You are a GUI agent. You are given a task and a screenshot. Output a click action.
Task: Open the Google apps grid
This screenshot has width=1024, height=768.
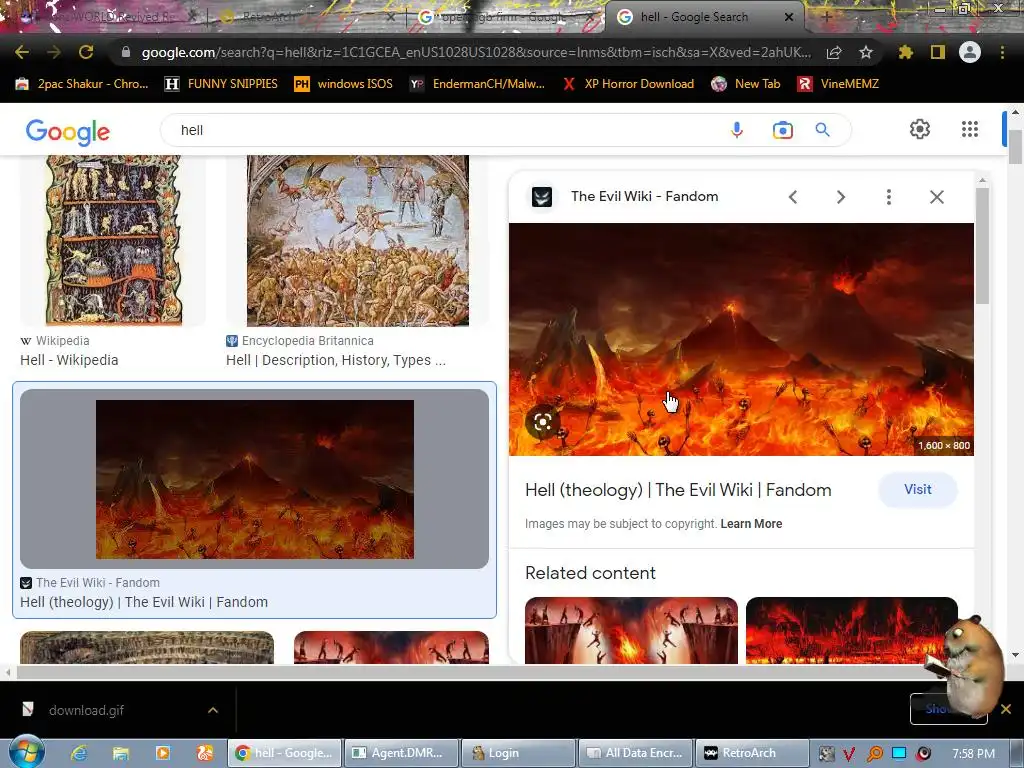(x=970, y=129)
